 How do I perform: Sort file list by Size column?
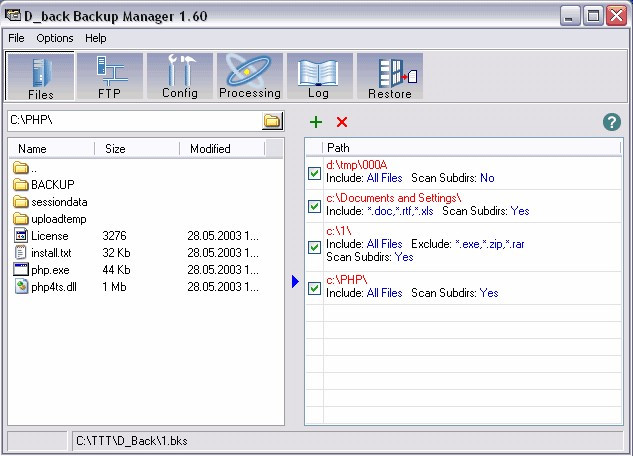pos(137,149)
